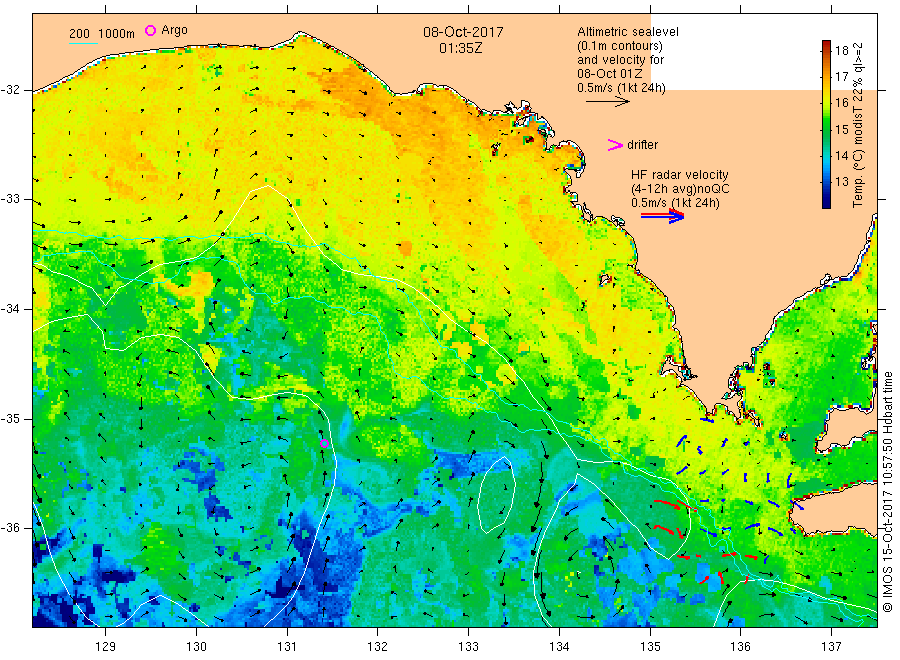The image size is (900, 660).
Task: Click the 16 tick on temperature scale
Action: click(841, 103)
